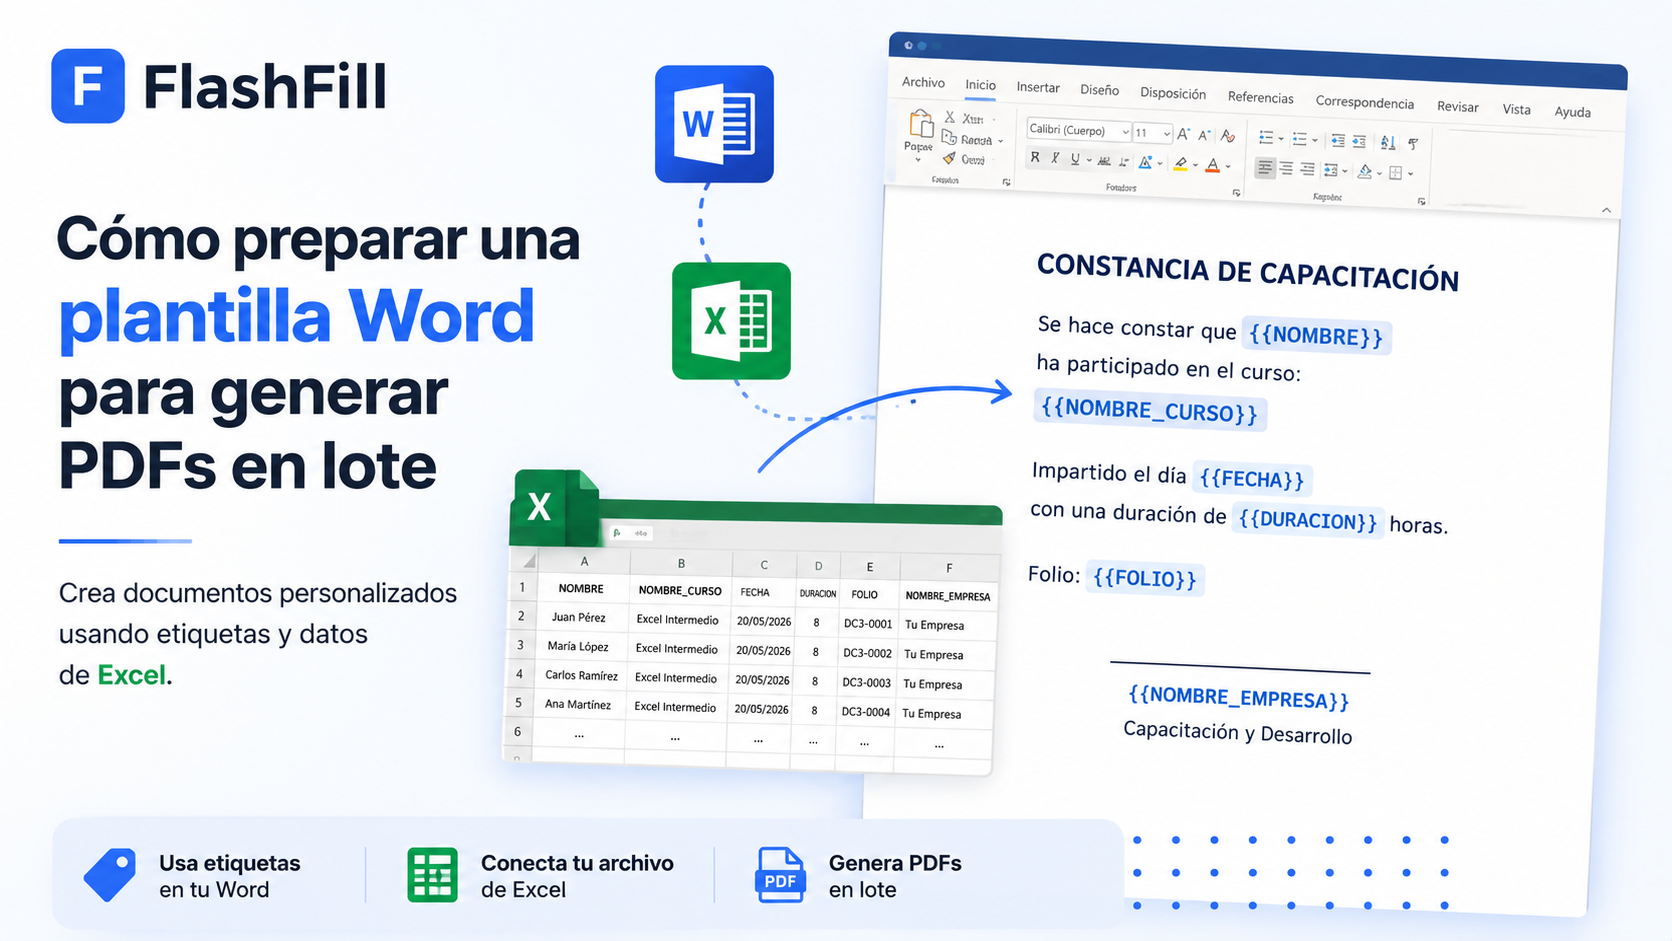Click the large green Excel app icon
Image resolution: width=1672 pixels, height=941 pixels.
(731, 321)
